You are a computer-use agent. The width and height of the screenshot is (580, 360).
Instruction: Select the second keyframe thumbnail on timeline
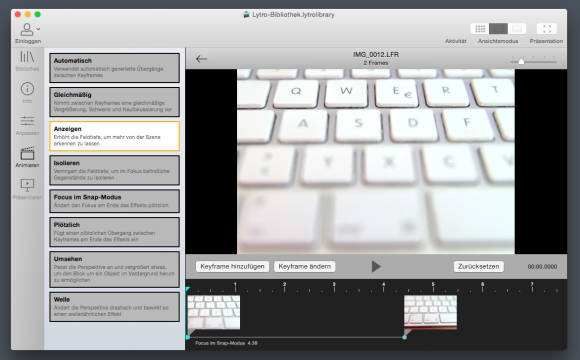coord(431,312)
